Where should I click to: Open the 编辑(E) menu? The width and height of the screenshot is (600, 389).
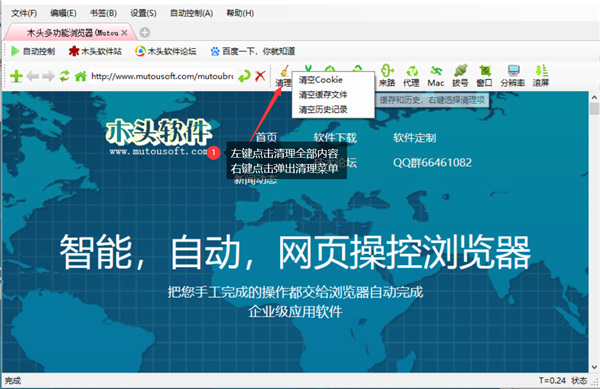63,13
